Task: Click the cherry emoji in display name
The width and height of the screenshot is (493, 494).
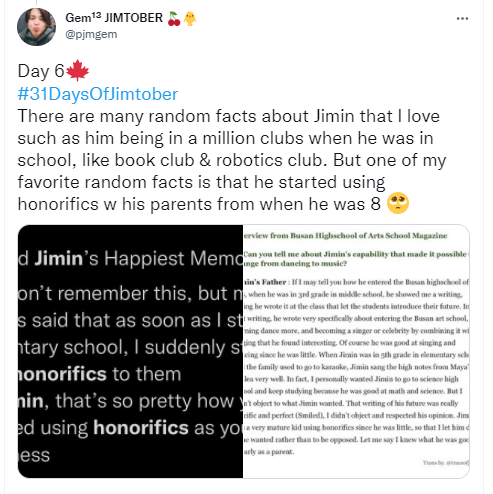Action: [x=174, y=19]
